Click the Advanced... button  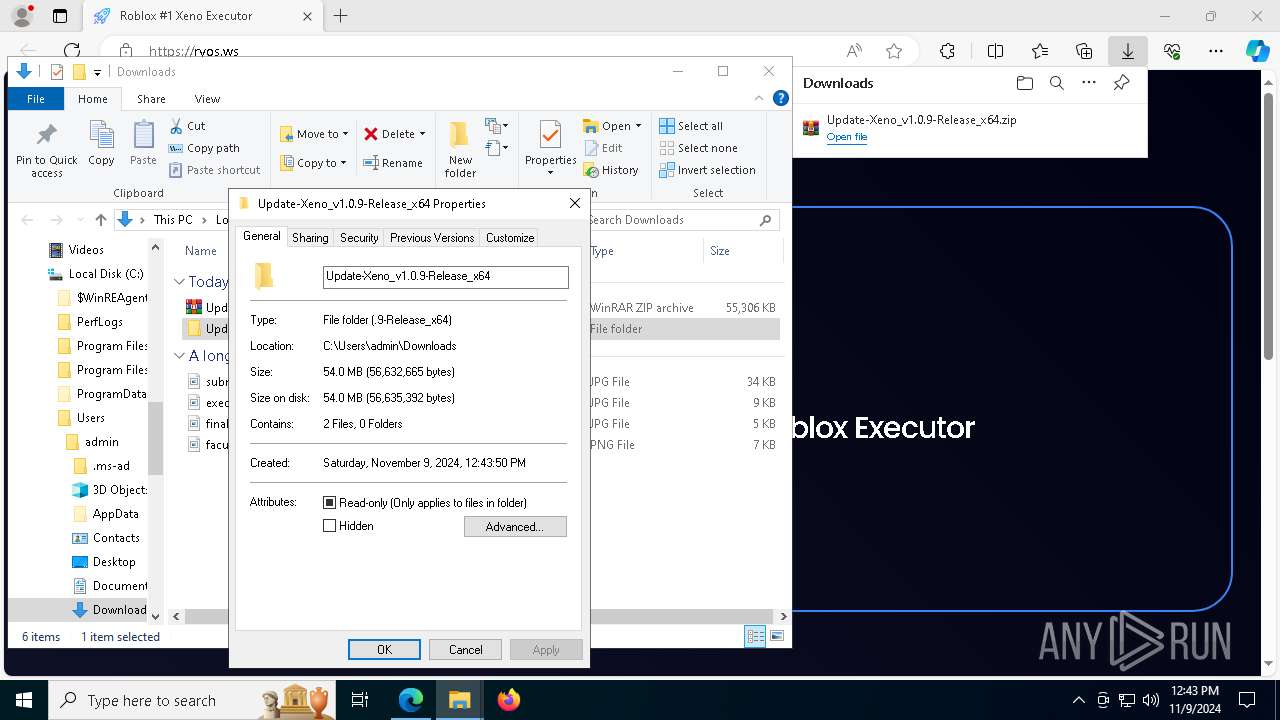pos(515,527)
